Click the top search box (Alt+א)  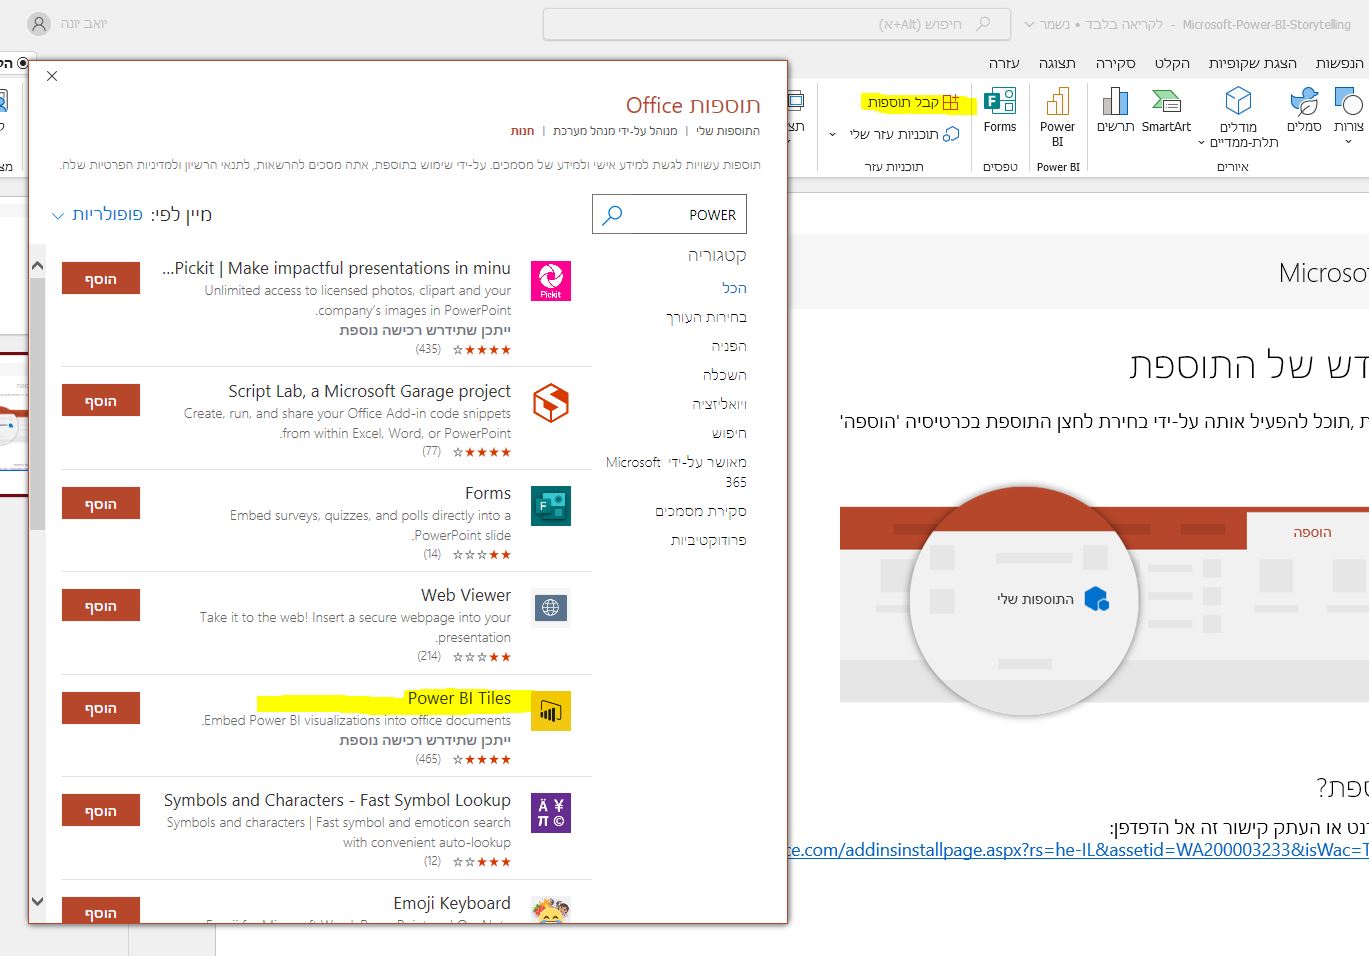click(776, 24)
